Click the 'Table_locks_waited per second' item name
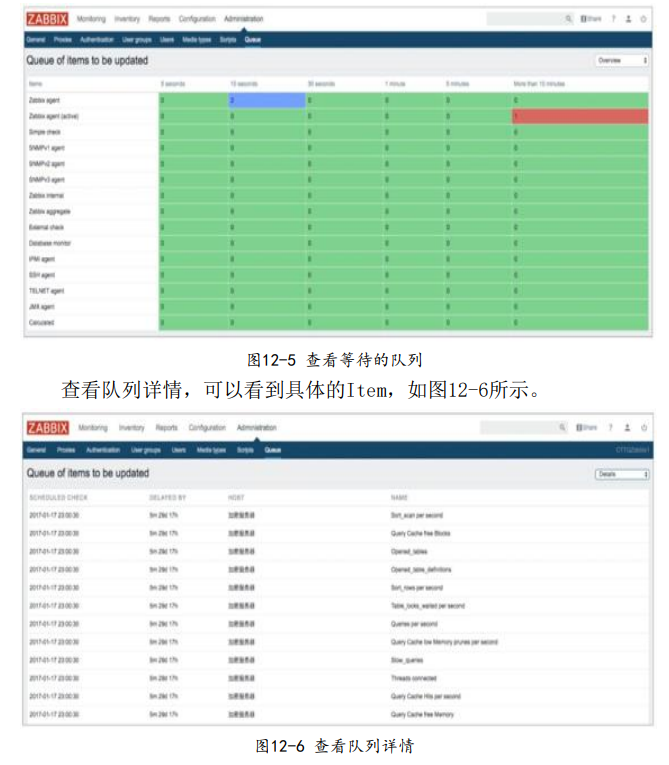669x765 pixels. 428,605
